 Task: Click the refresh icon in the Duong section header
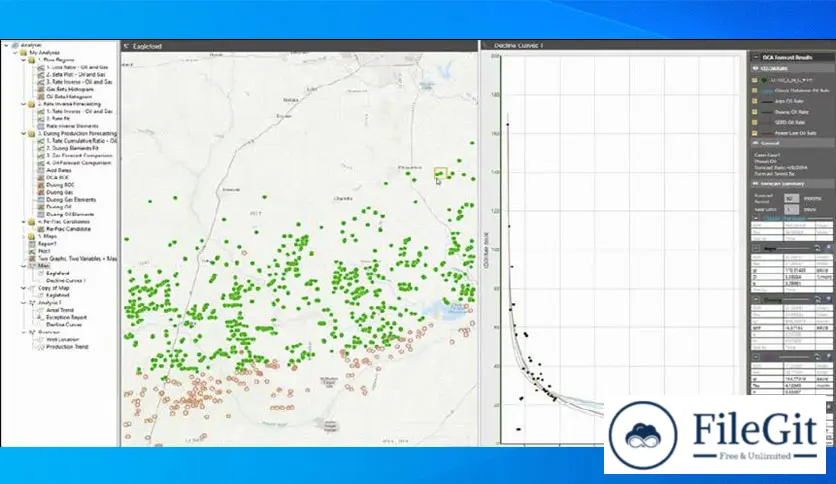[817, 300]
